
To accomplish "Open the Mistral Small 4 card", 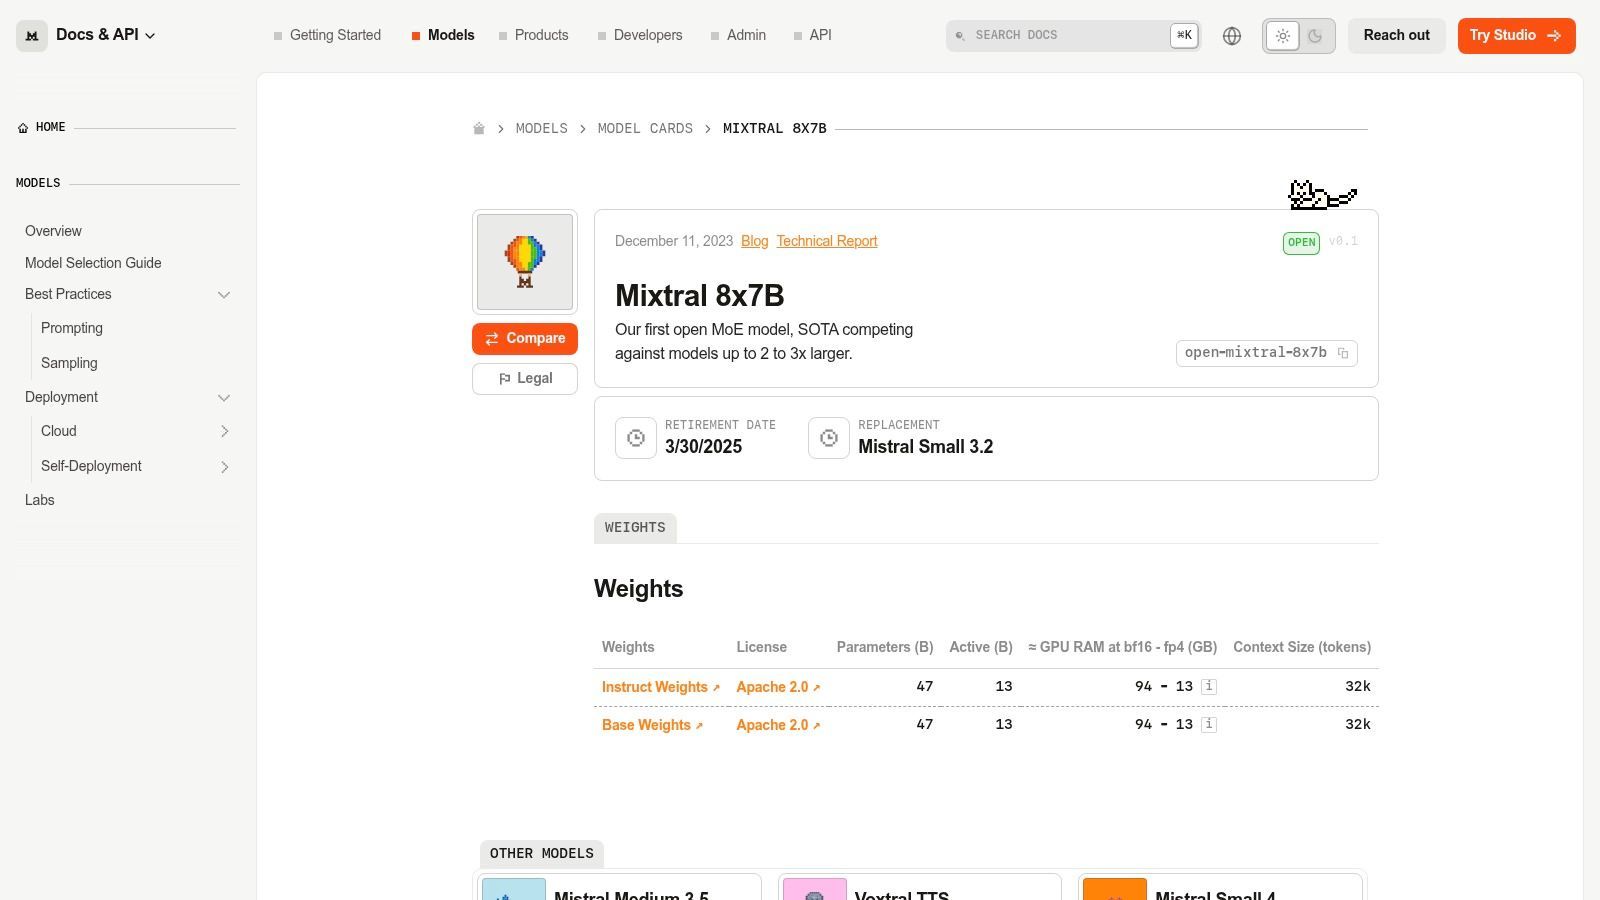I will pyautogui.click(x=1220, y=887).
